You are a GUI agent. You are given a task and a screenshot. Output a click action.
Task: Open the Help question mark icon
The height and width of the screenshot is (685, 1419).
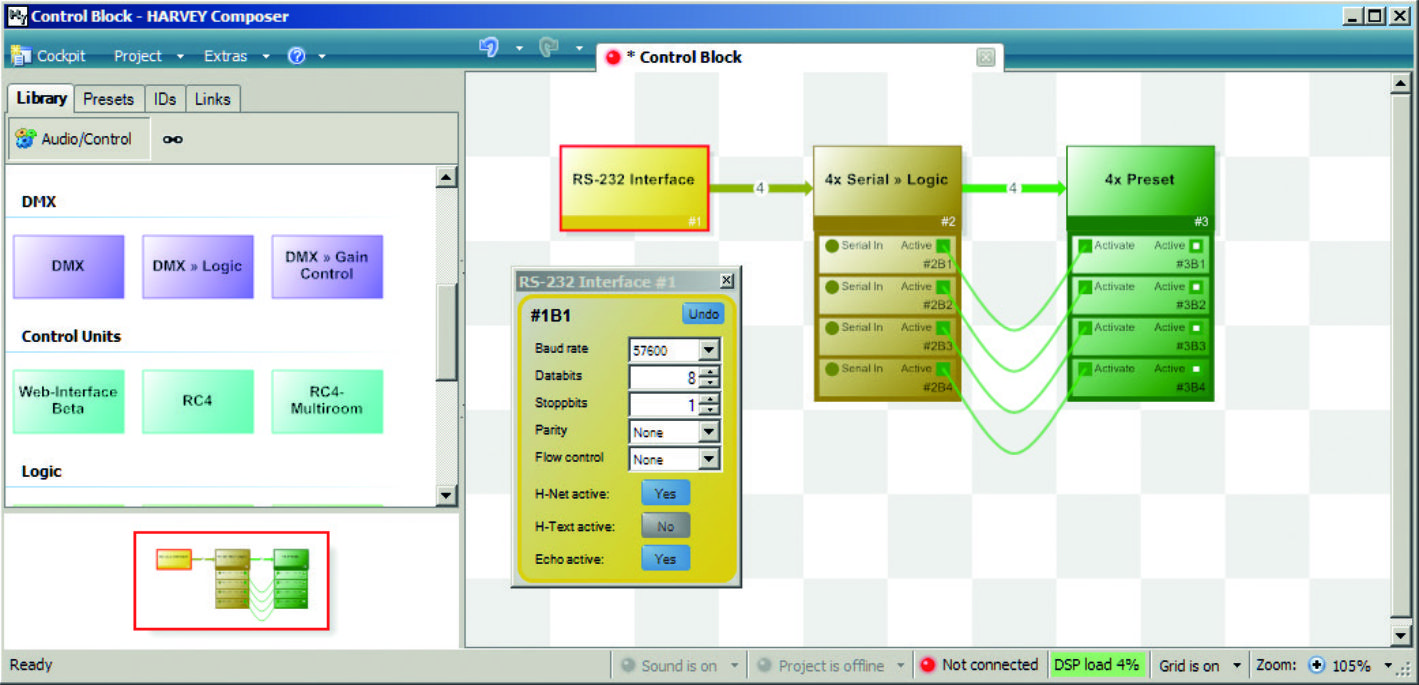pyautogui.click(x=296, y=56)
